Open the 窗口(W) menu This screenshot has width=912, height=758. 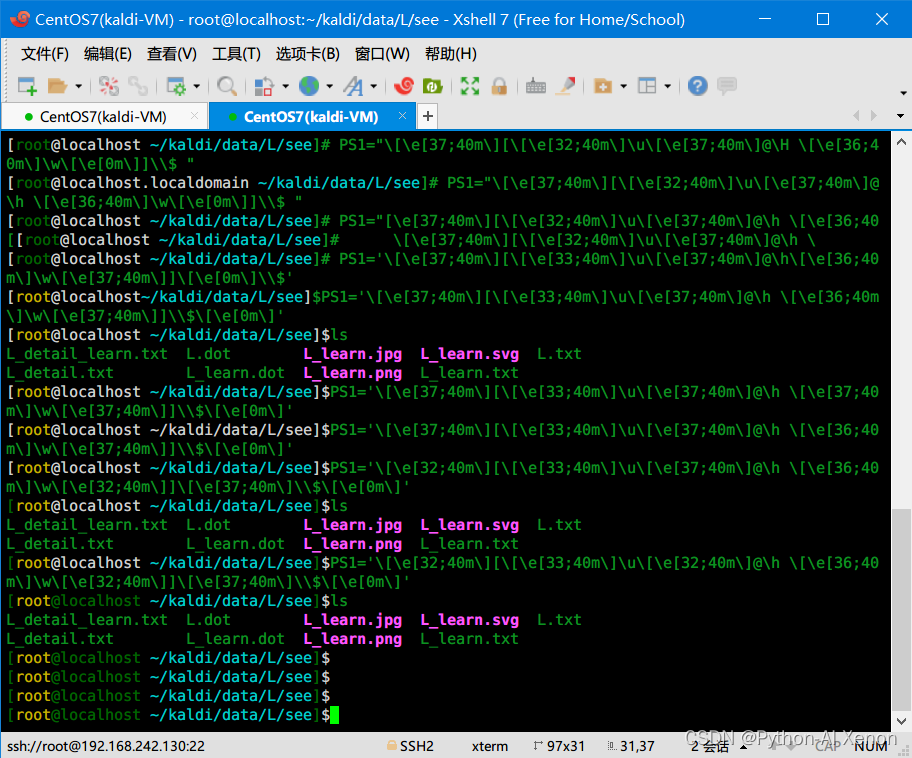382,54
